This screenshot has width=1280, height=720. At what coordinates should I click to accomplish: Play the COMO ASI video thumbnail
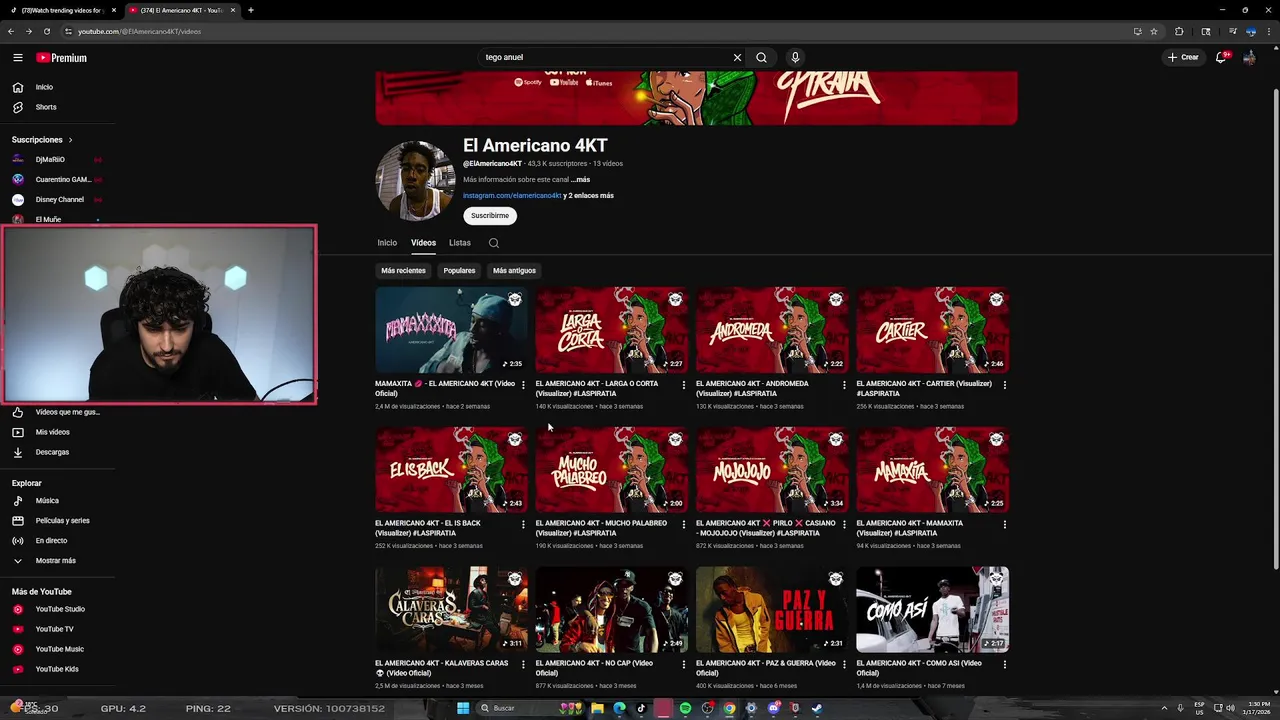[932, 610]
